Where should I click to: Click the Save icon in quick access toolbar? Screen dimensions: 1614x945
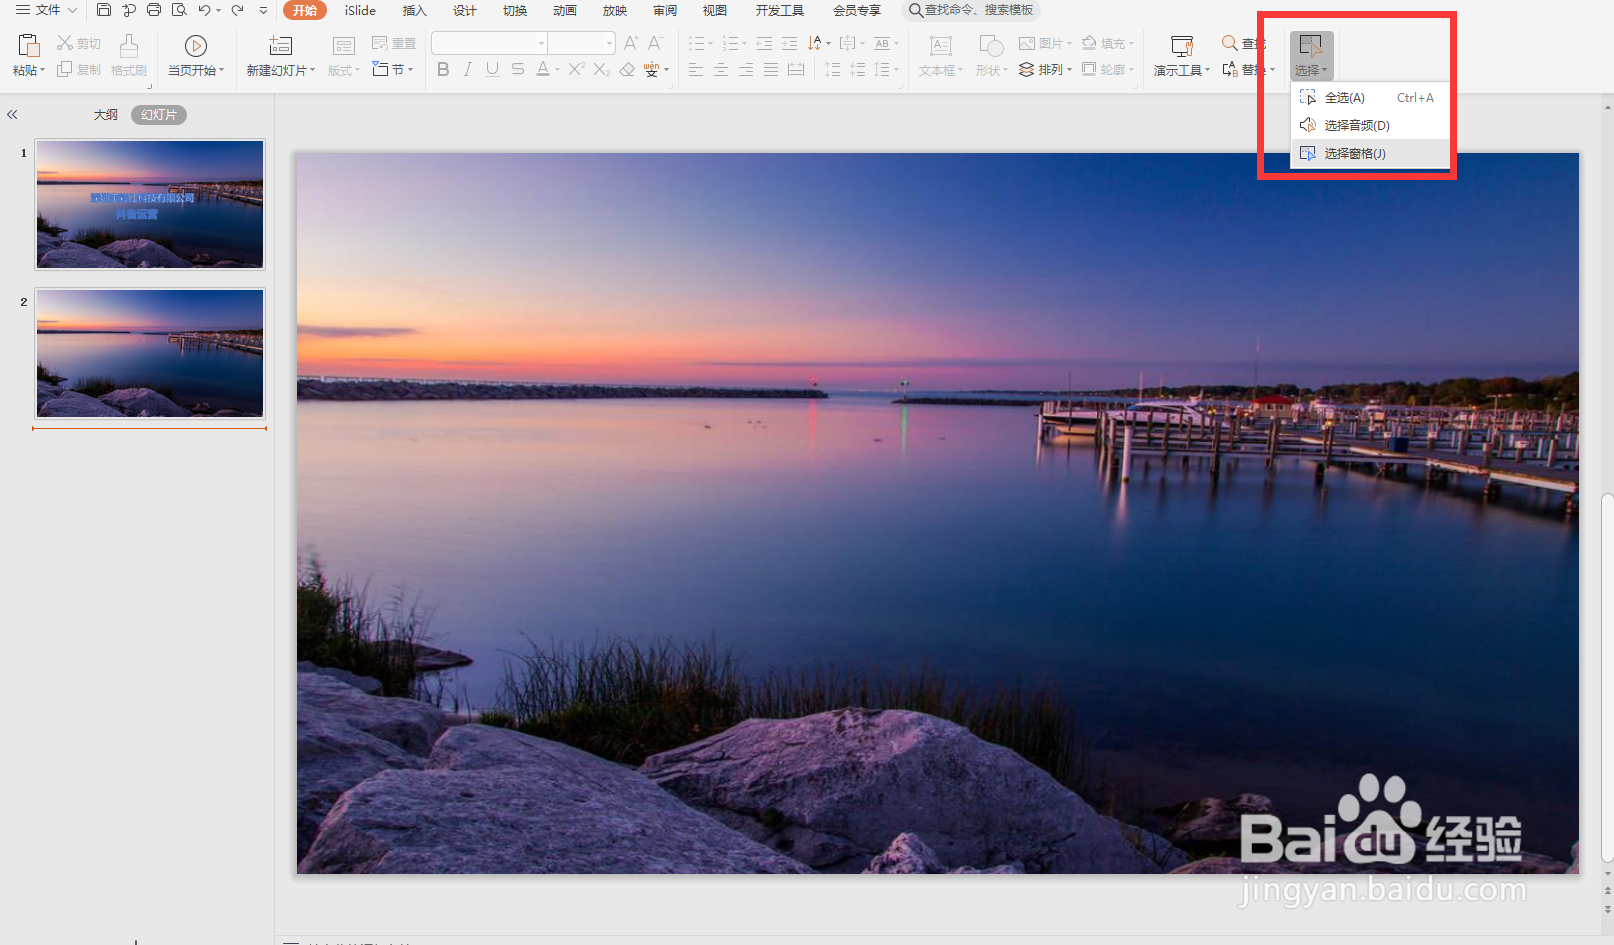click(x=104, y=10)
